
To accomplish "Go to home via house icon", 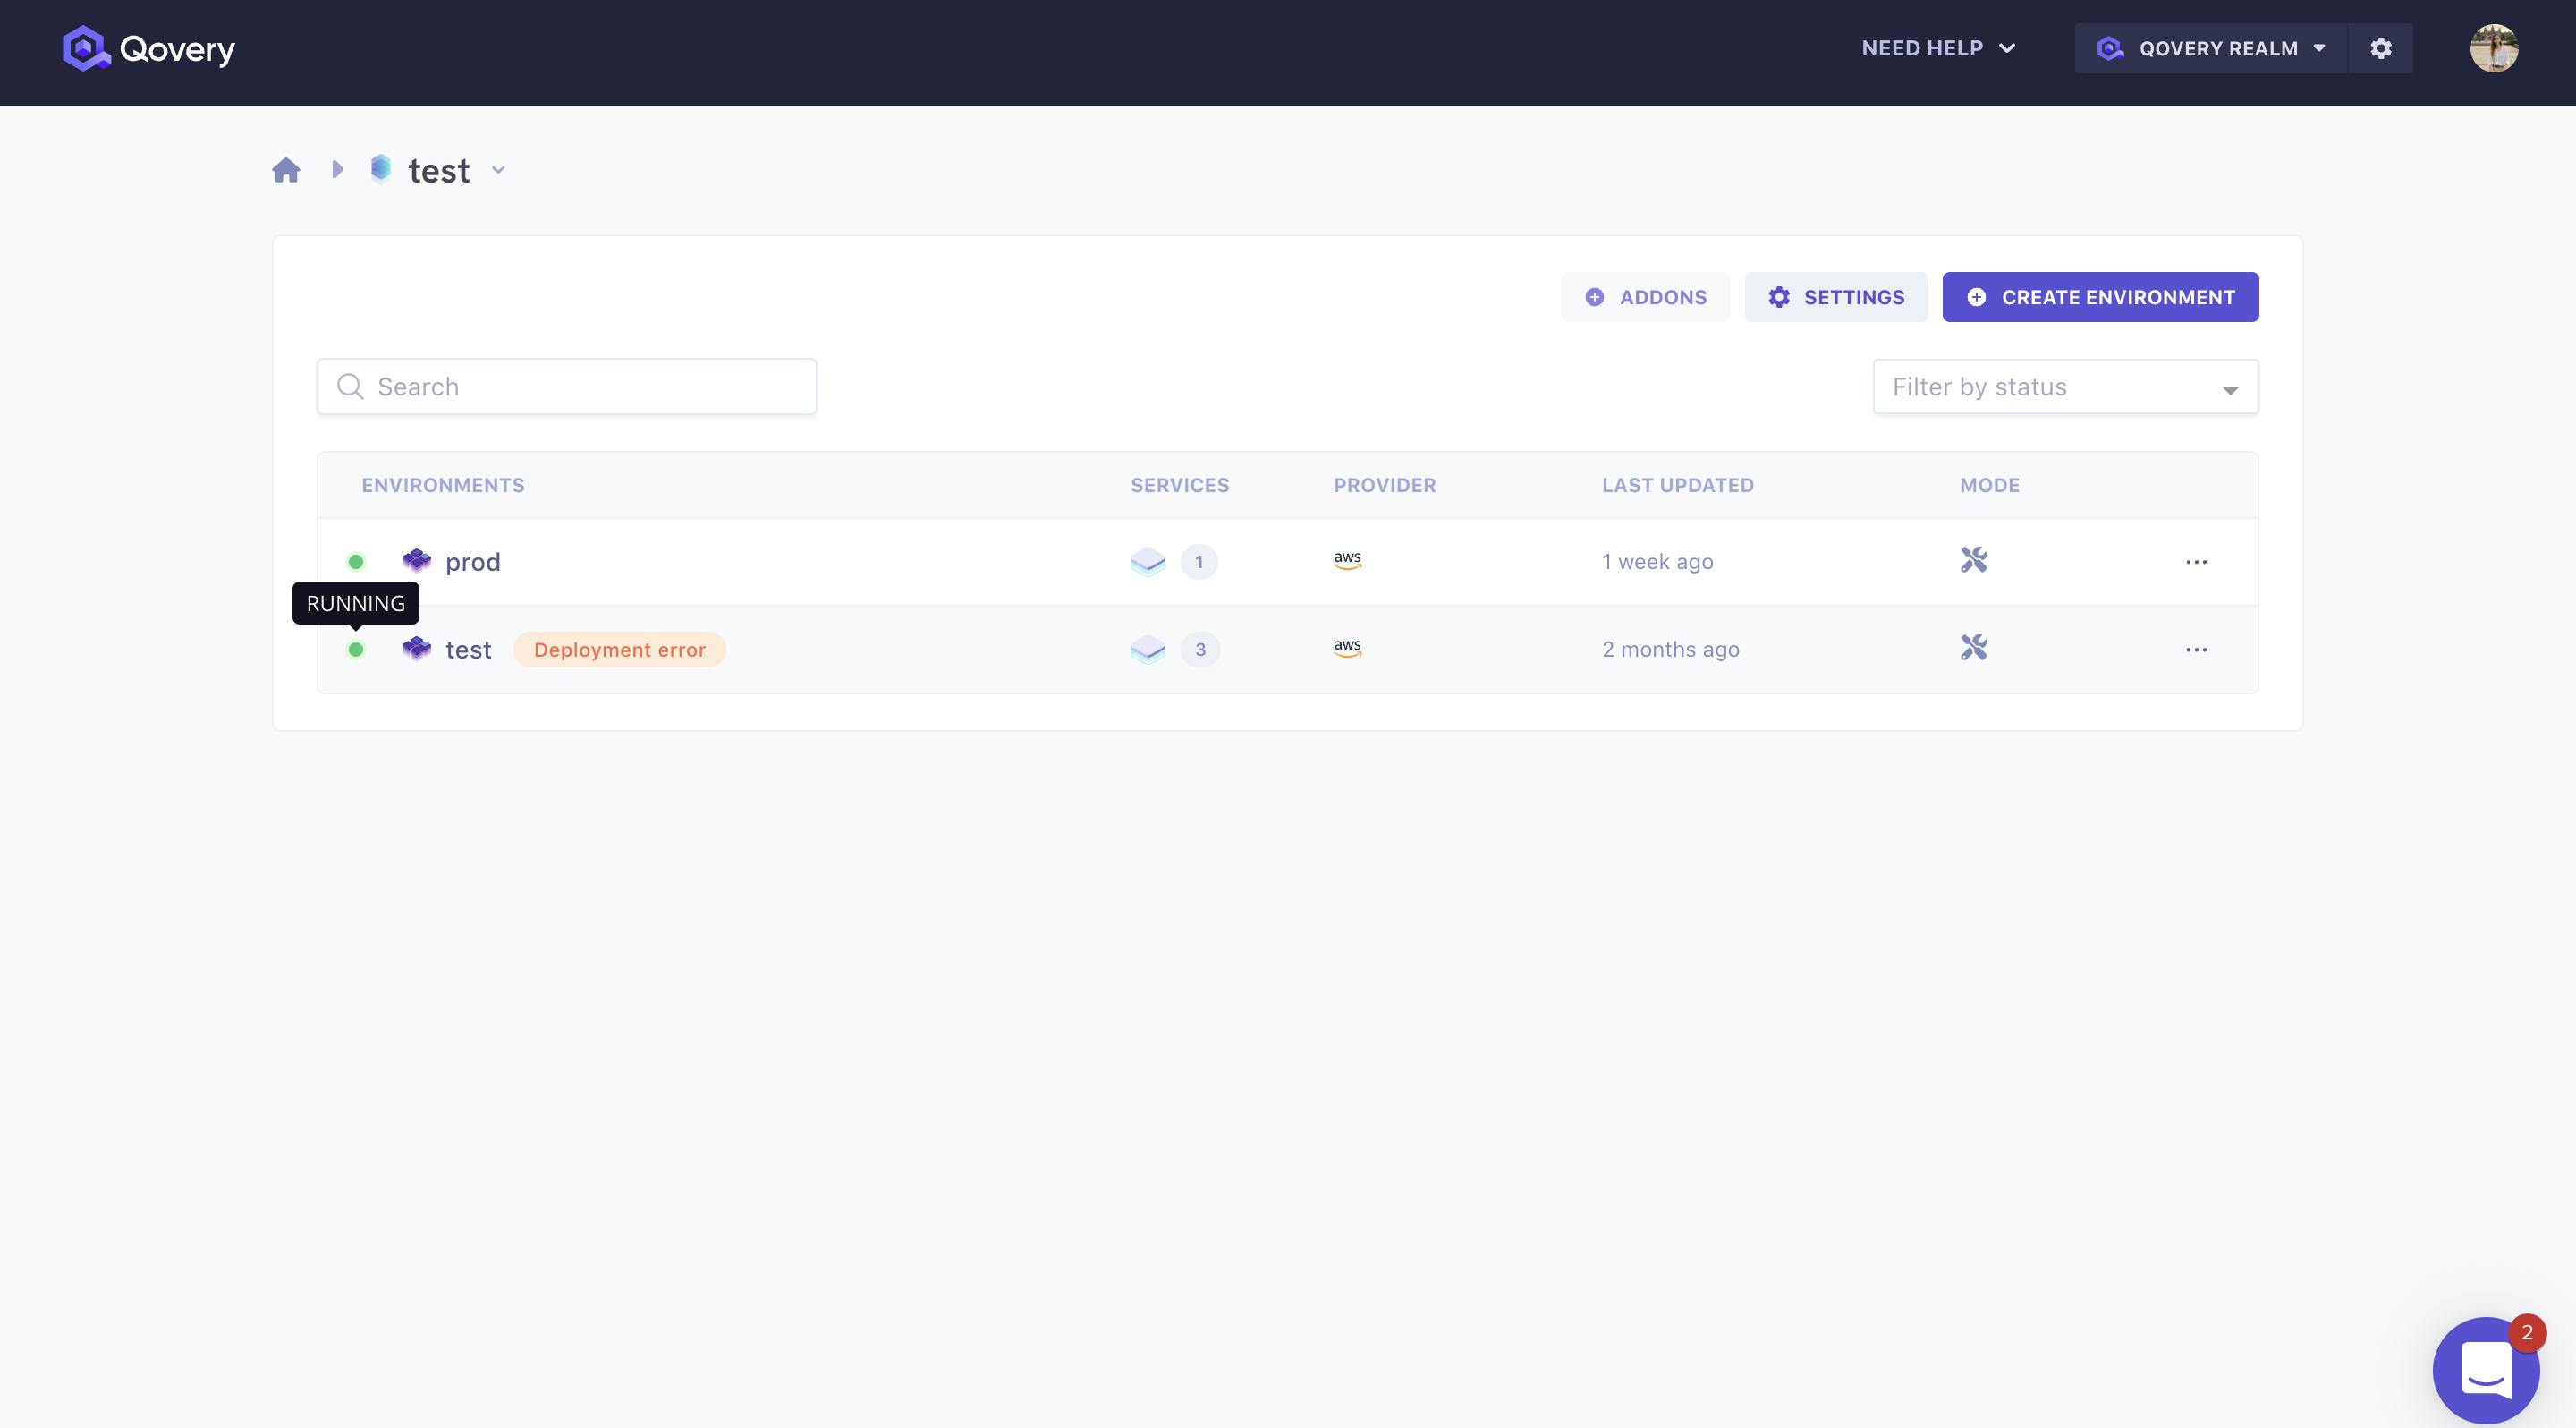I will click(x=286, y=170).
